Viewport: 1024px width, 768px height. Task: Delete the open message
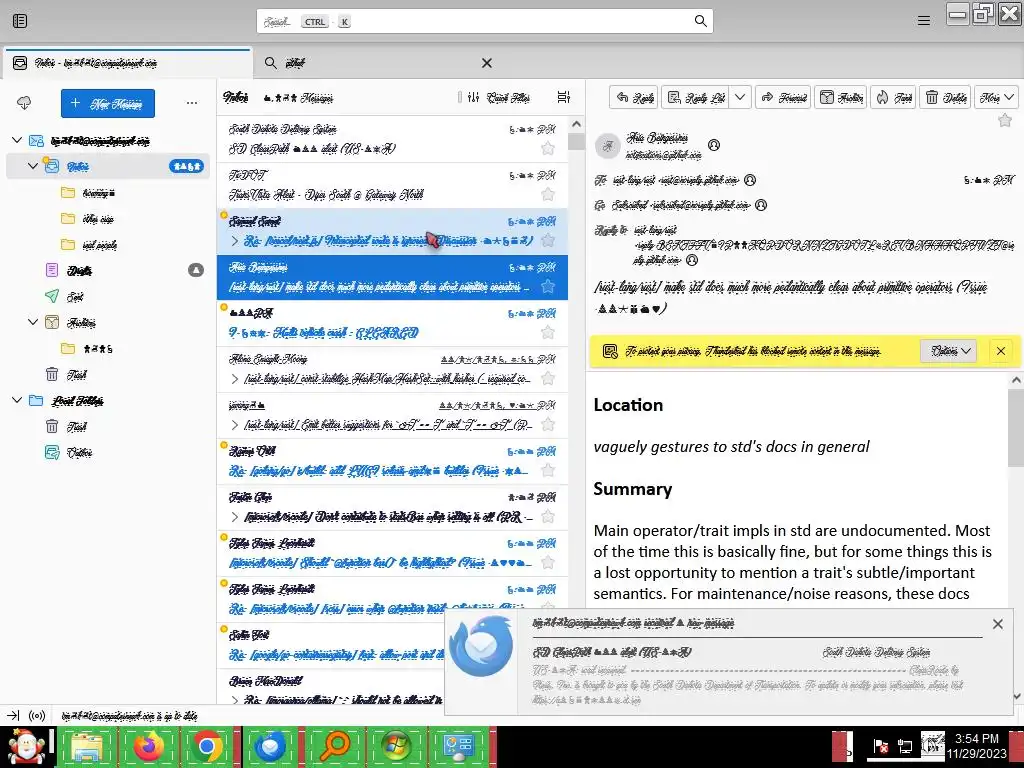946,97
